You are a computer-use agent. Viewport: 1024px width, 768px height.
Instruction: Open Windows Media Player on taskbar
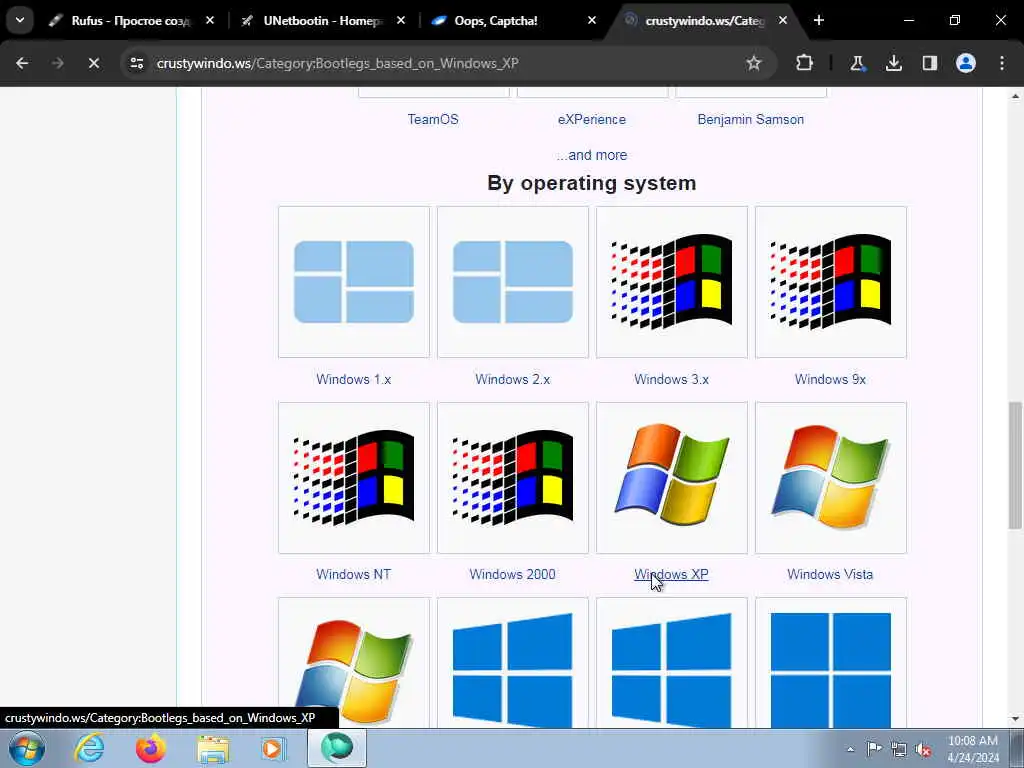click(274, 748)
